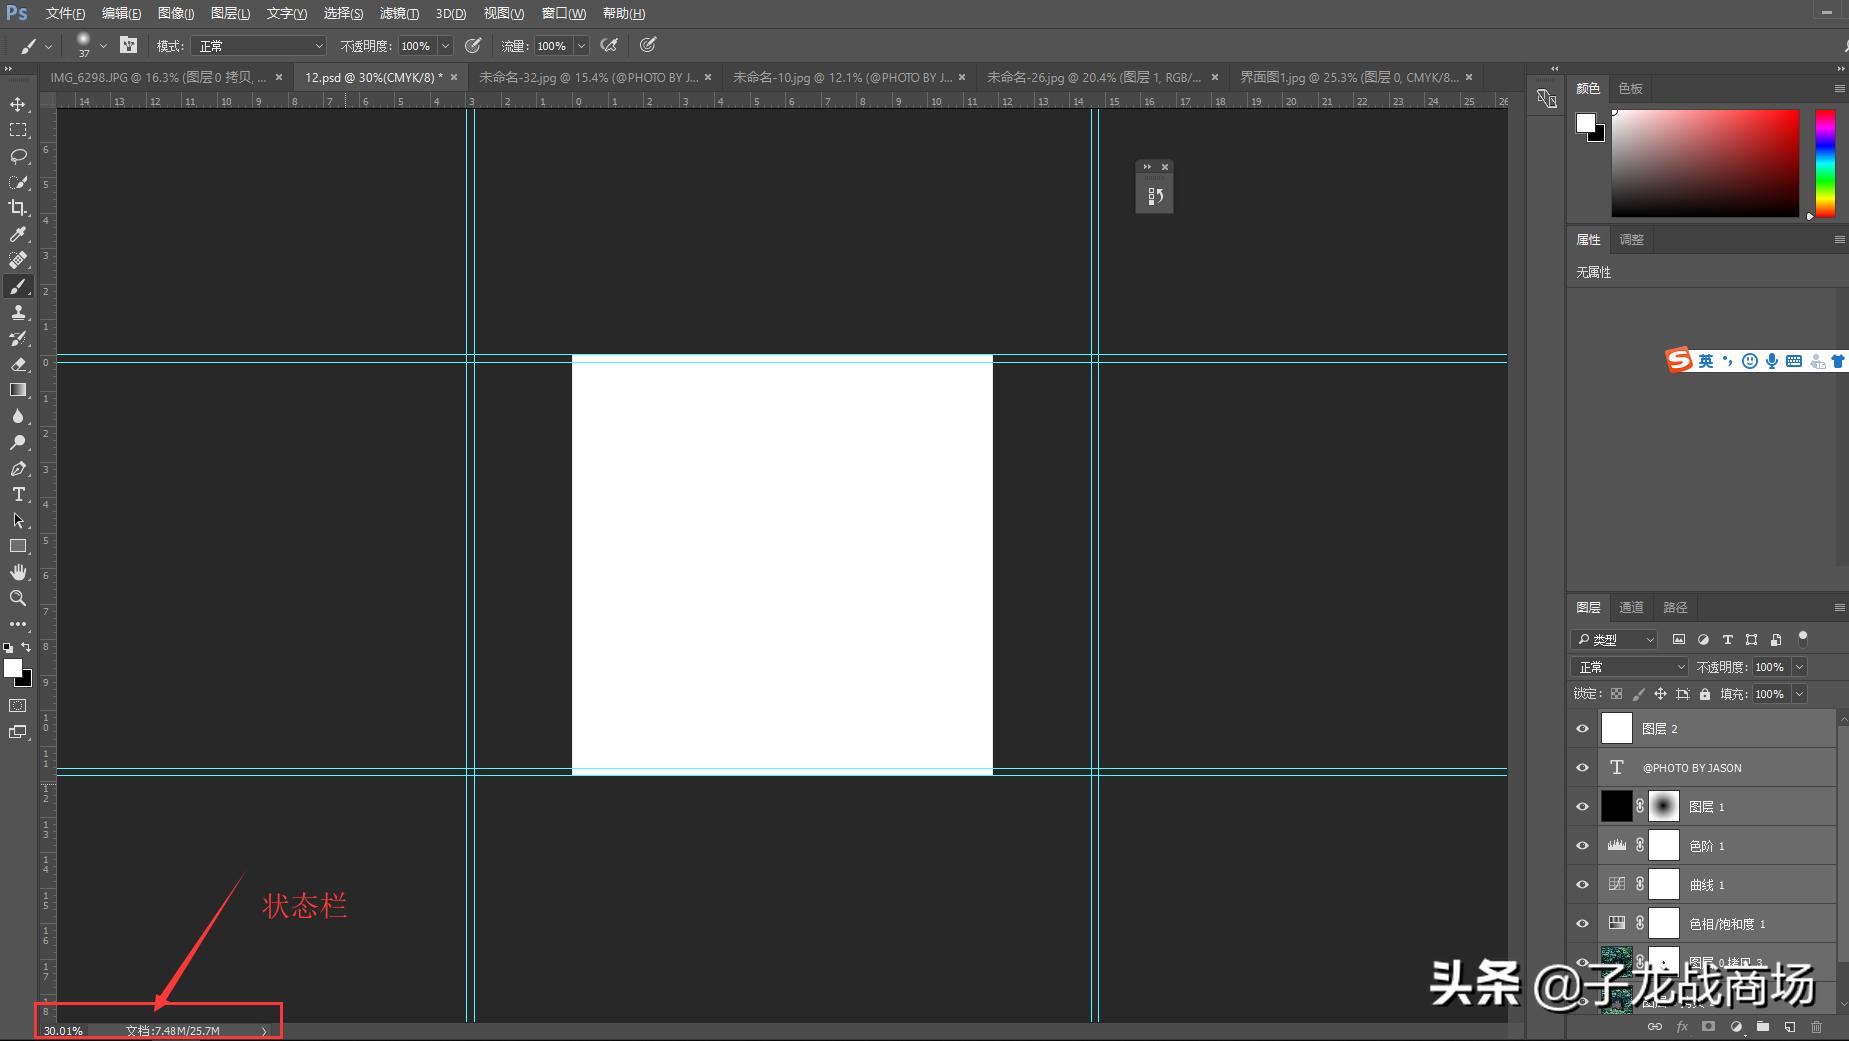The image size is (1849, 1041).
Task: Switch to the 通道 panel tab
Action: click(1631, 608)
